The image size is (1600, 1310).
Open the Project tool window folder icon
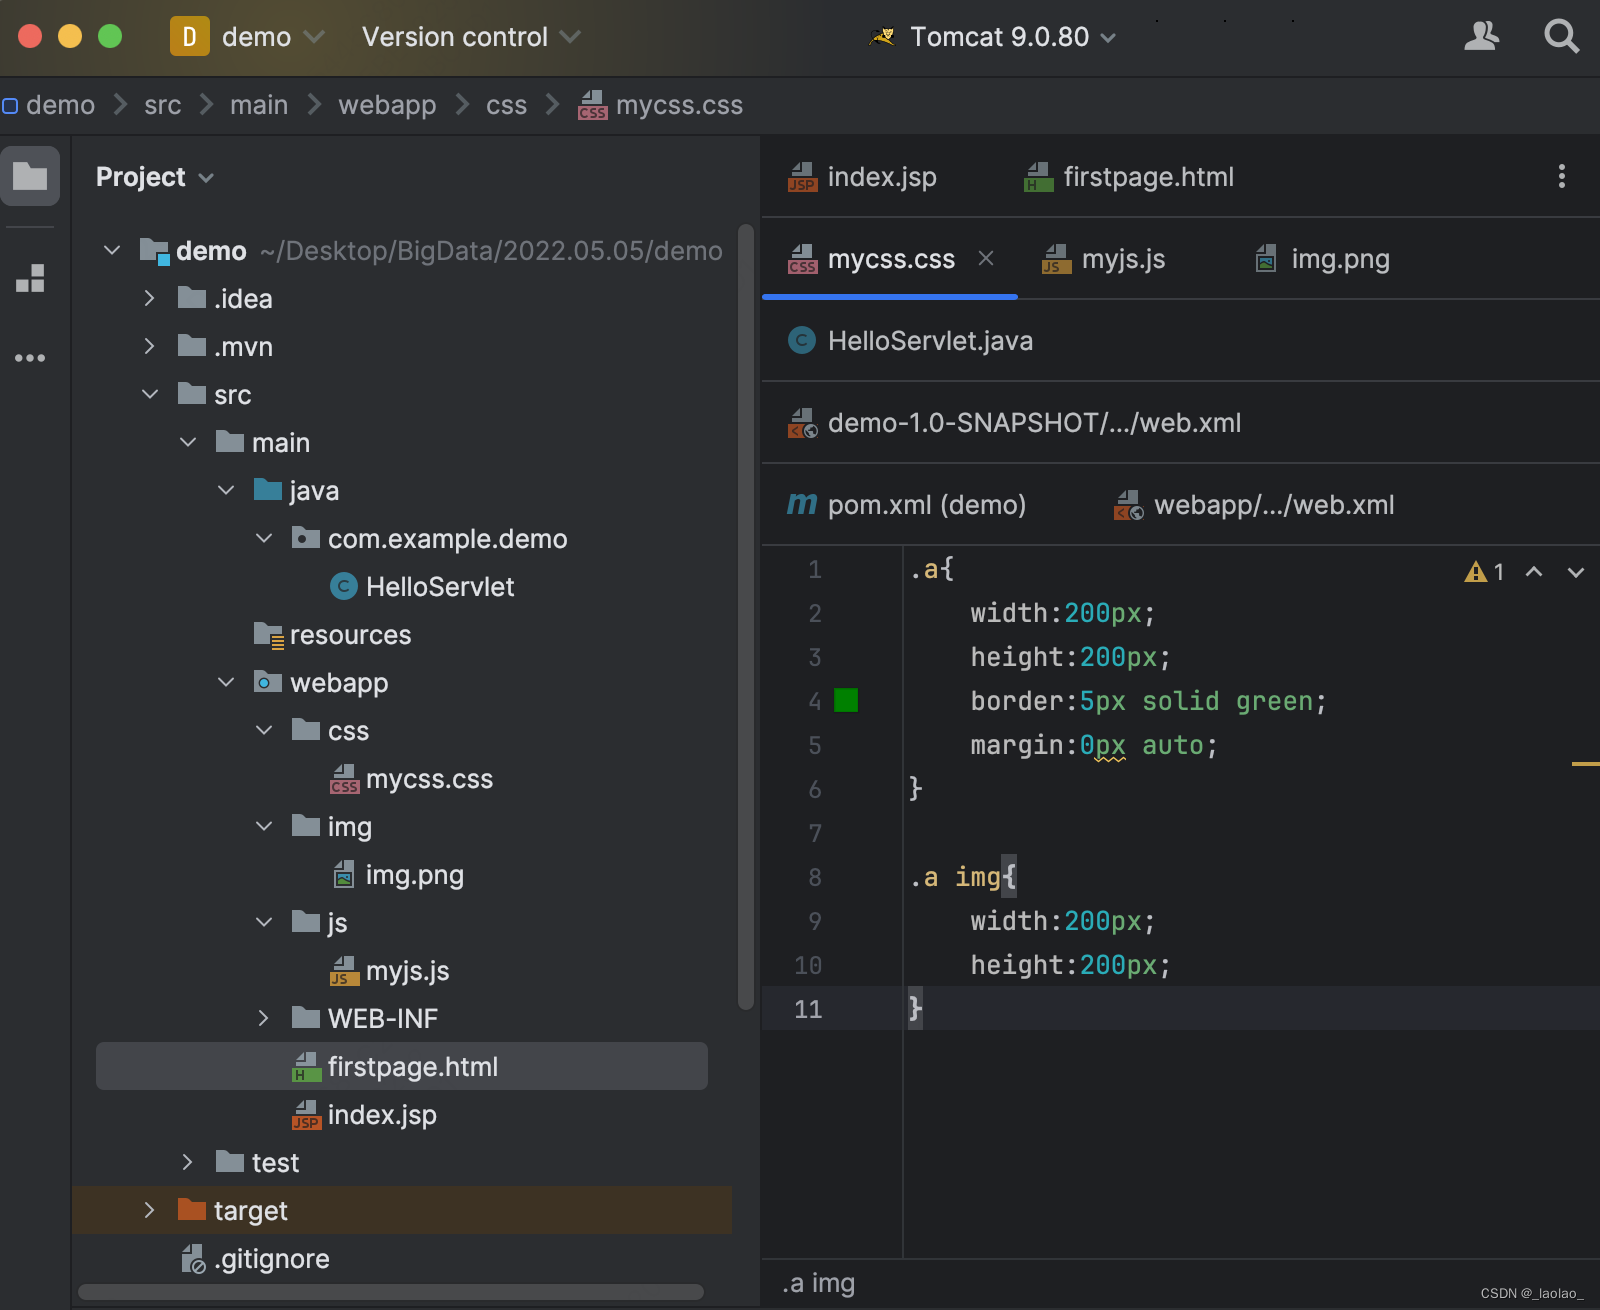(x=30, y=176)
